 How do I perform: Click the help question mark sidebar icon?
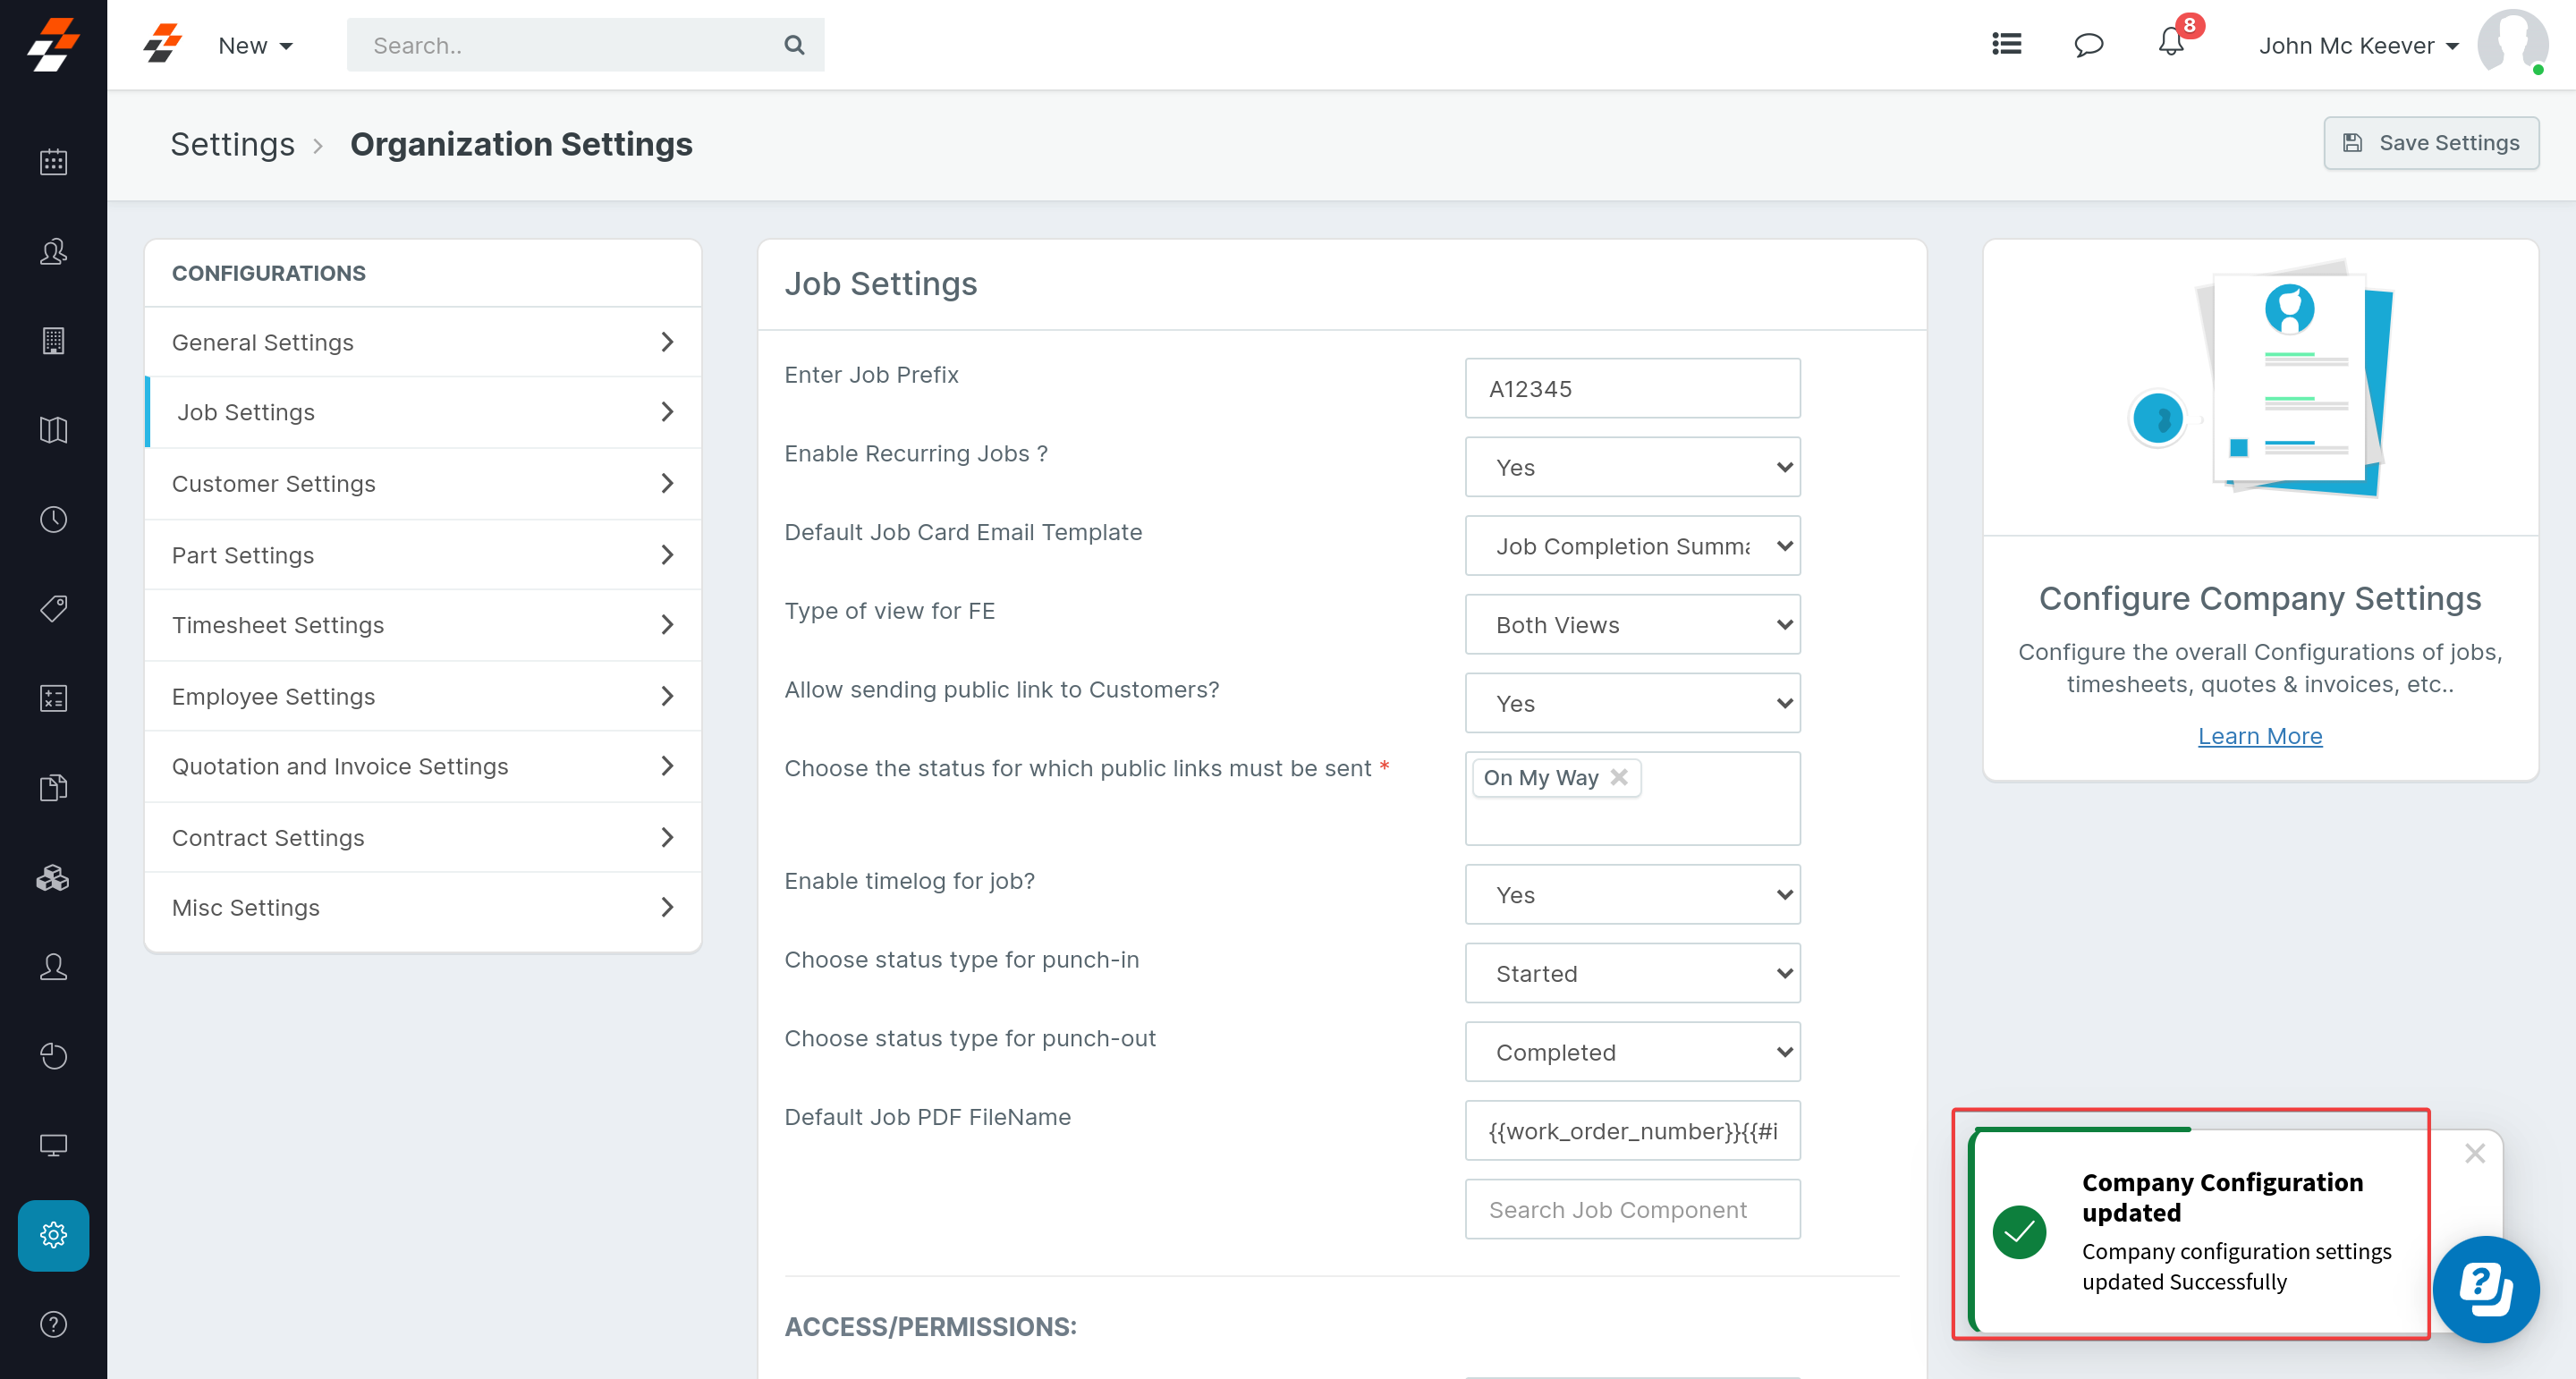tap(53, 1324)
